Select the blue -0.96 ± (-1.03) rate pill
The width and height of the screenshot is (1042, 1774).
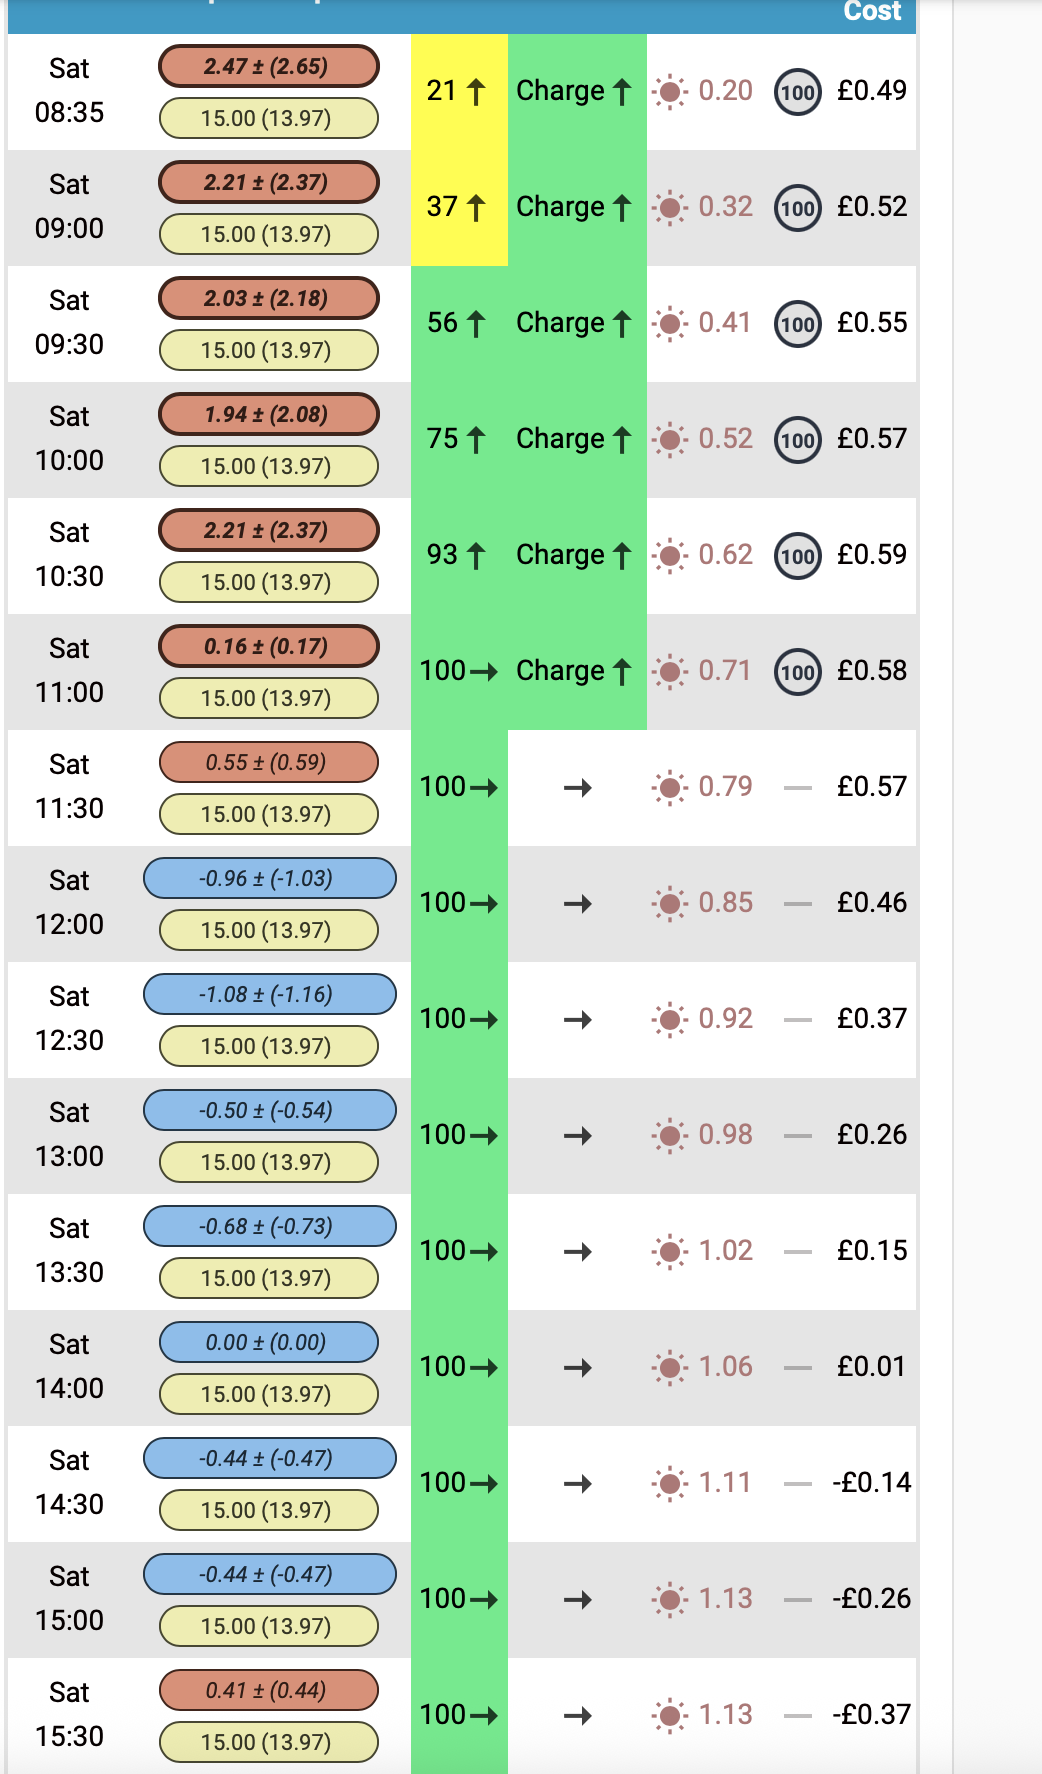[x=270, y=878]
